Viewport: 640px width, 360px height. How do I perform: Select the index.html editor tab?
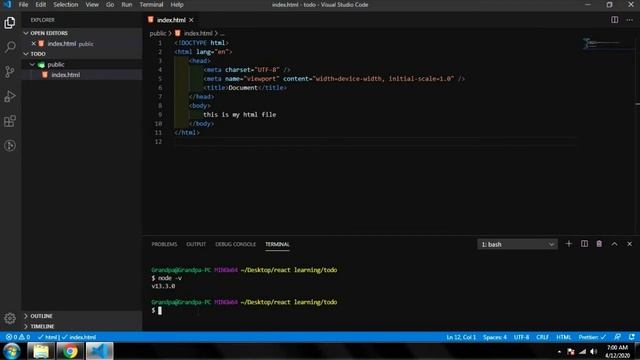pyautogui.click(x=171, y=20)
